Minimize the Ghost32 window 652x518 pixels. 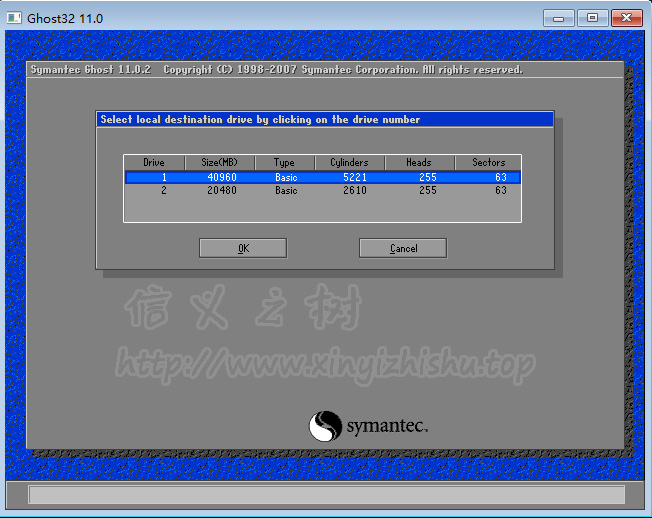[x=561, y=18]
